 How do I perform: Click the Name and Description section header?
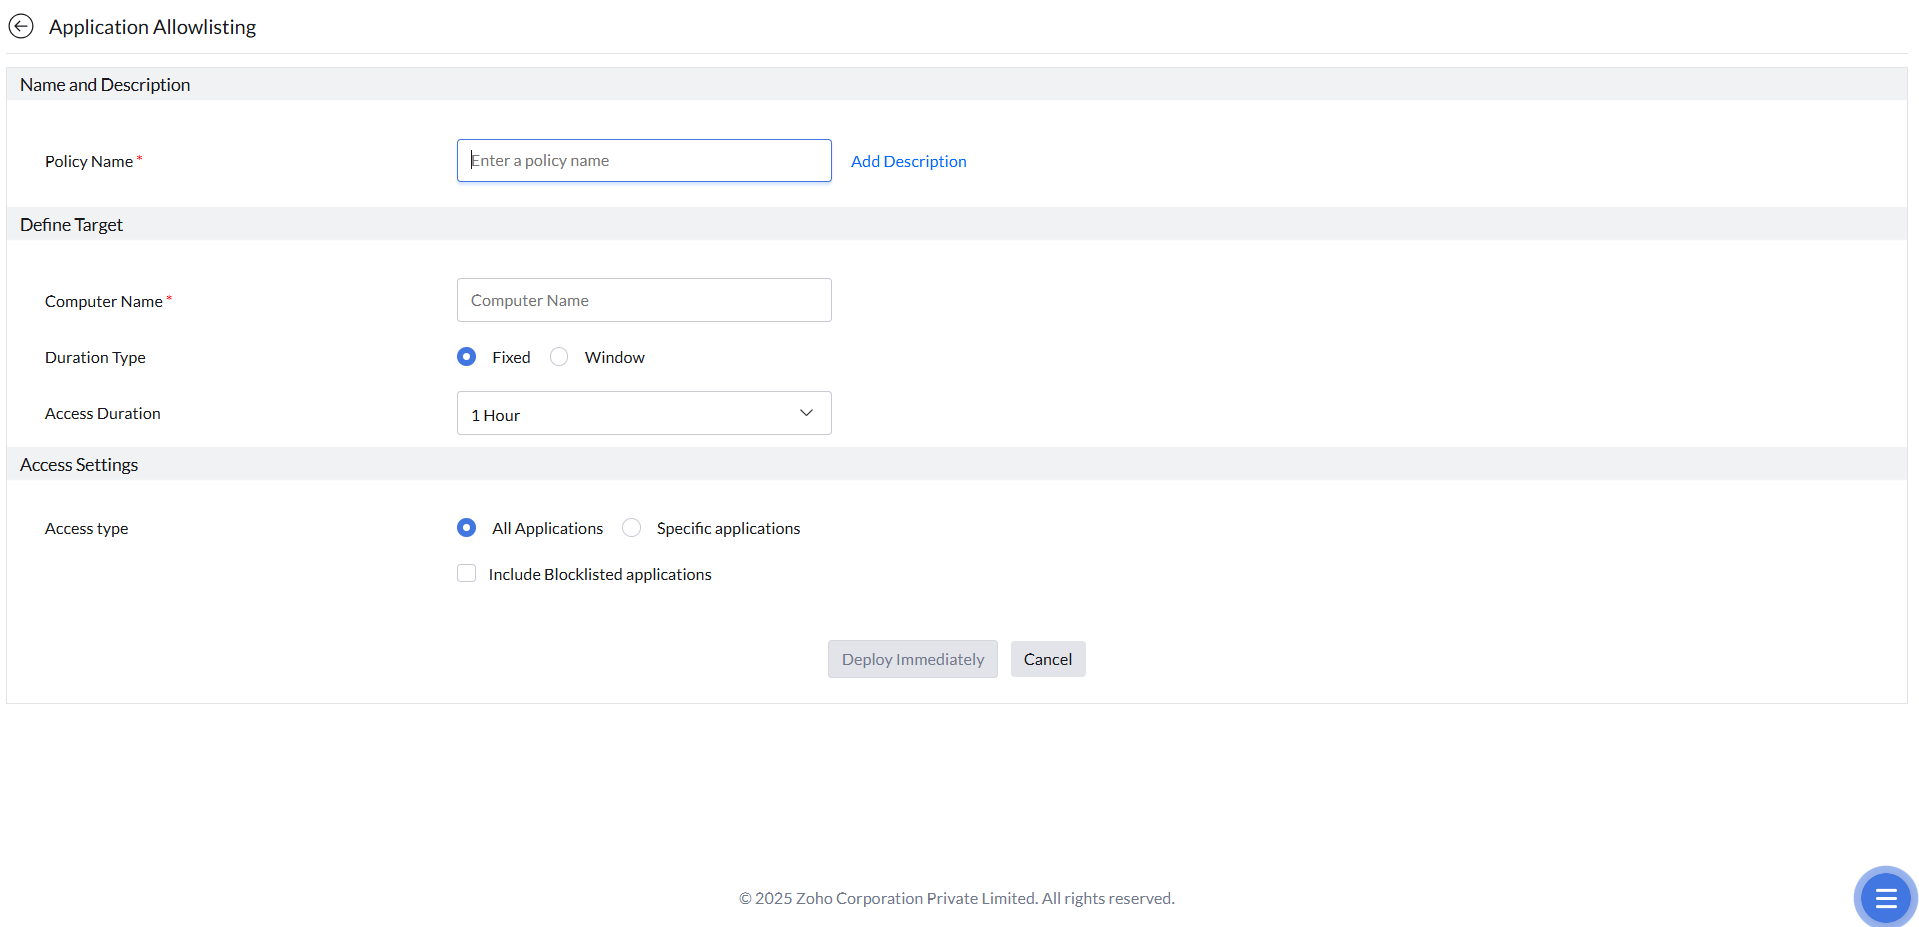(x=105, y=85)
